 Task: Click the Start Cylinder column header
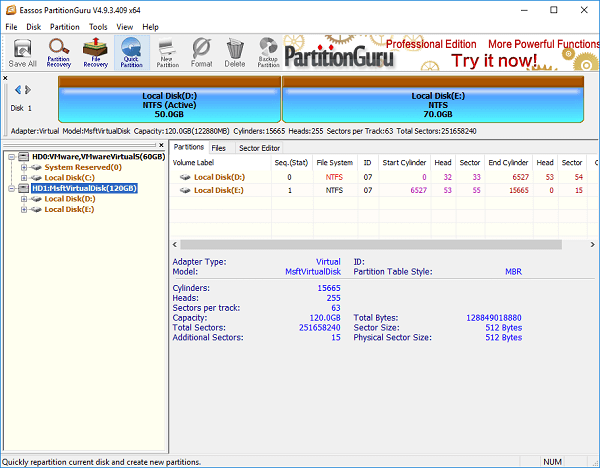[x=404, y=163]
